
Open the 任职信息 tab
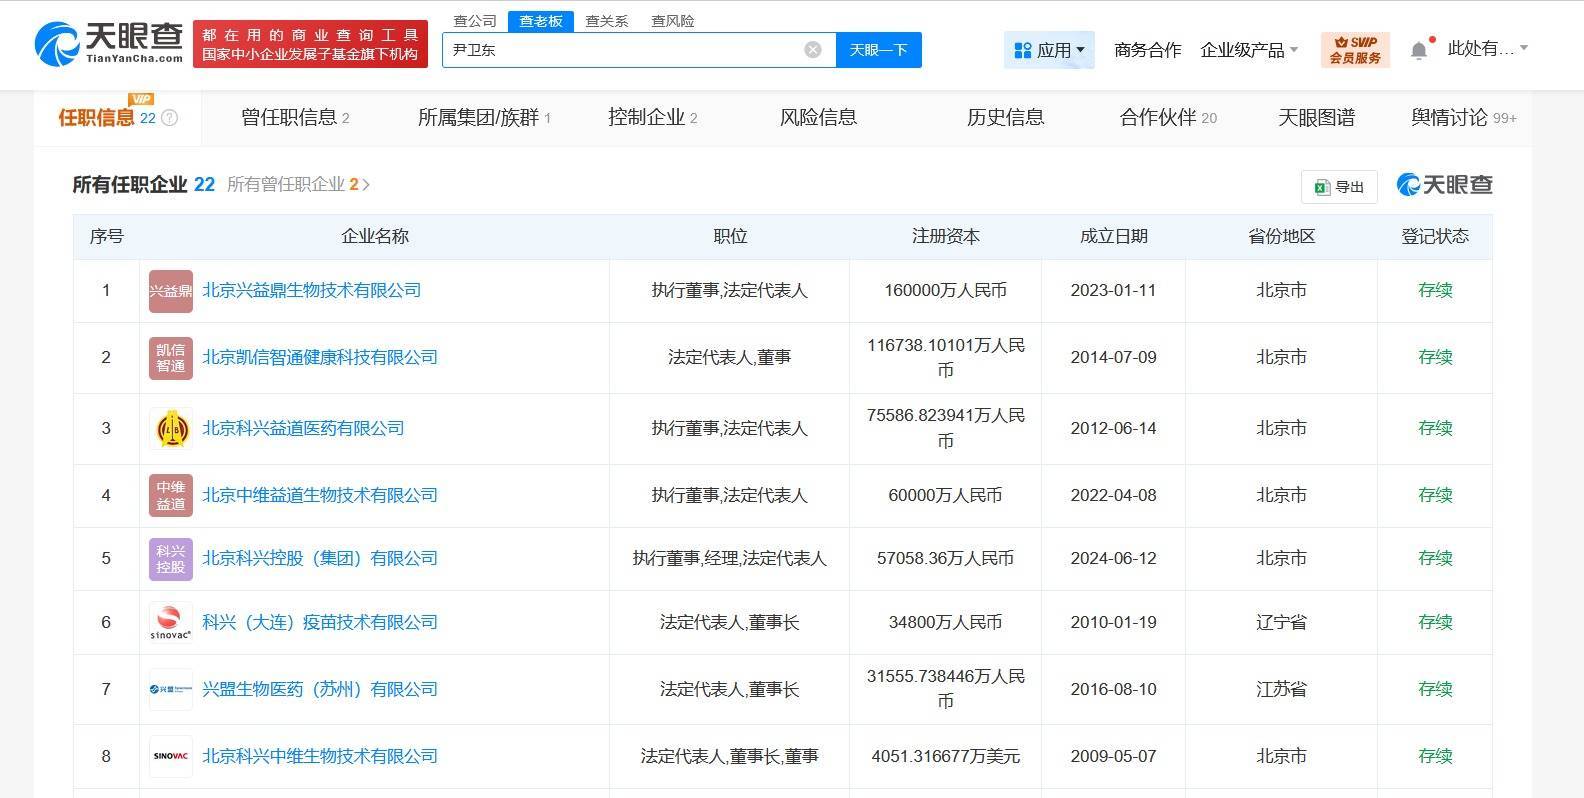click(118, 118)
